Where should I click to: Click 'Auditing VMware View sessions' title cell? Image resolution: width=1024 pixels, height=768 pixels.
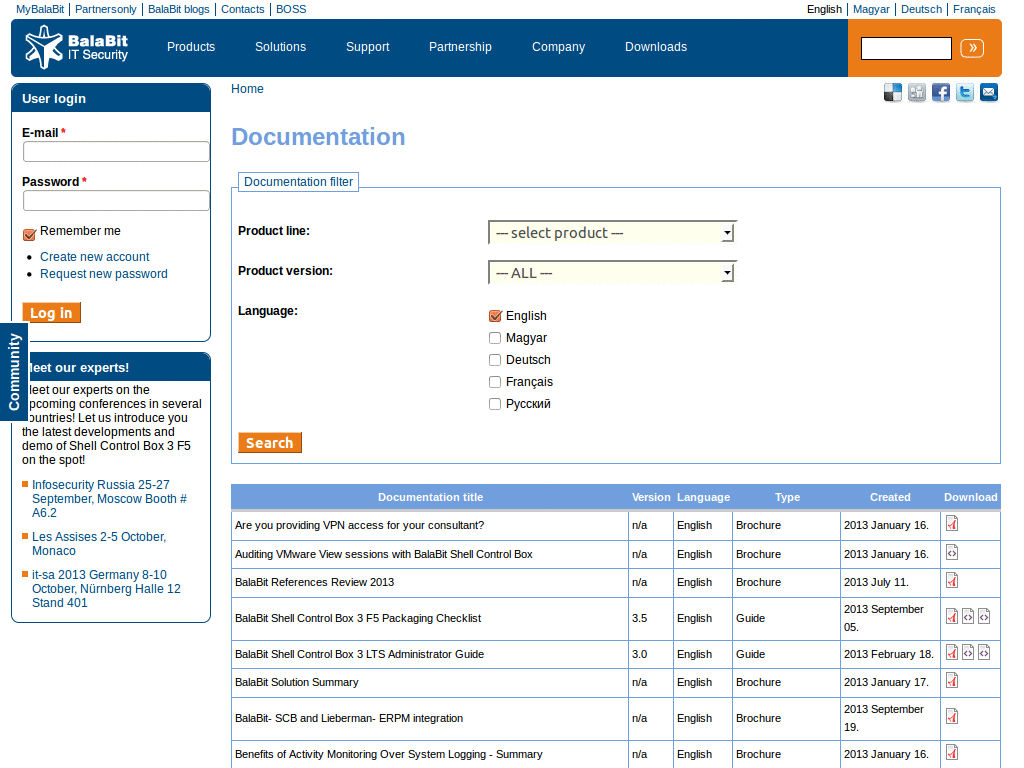pyautogui.click(x=430, y=554)
